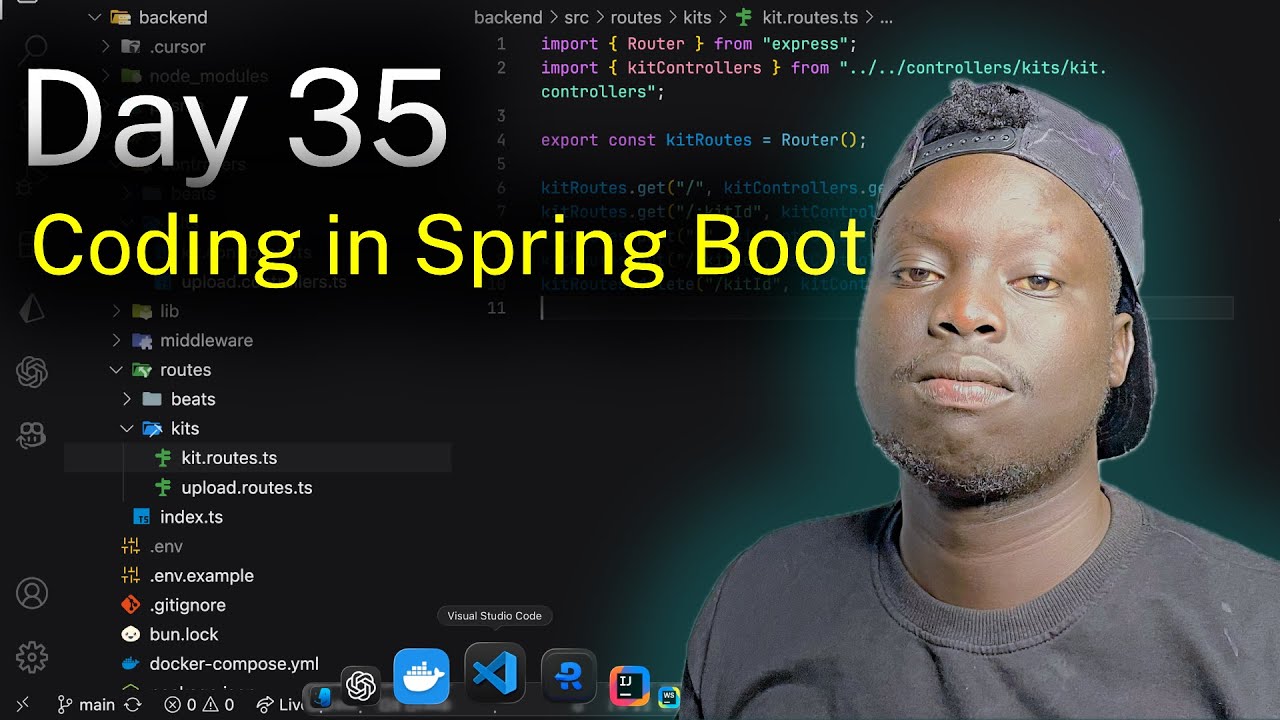This screenshot has height=720, width=1280.
Task: Click the synchronize changes icon beside main
Action: point(132,705)
